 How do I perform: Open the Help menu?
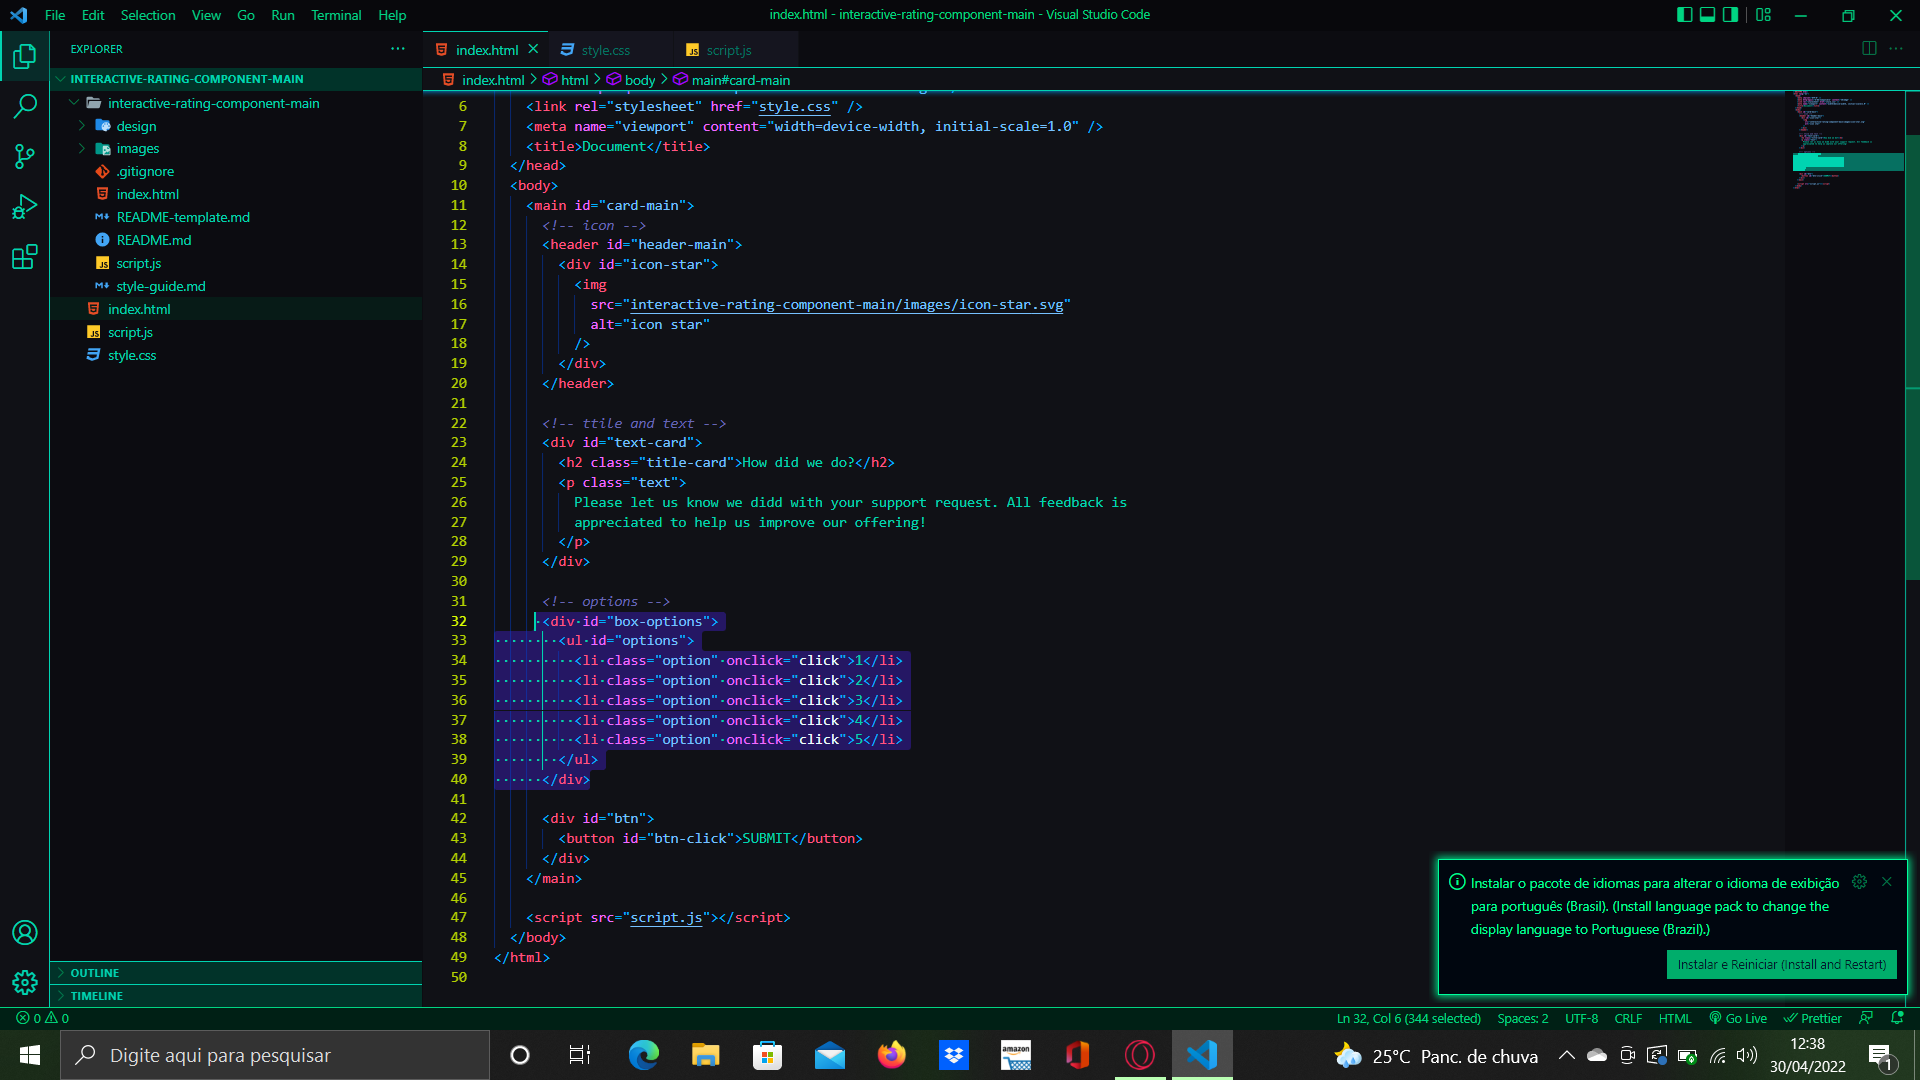coord(392,15)
